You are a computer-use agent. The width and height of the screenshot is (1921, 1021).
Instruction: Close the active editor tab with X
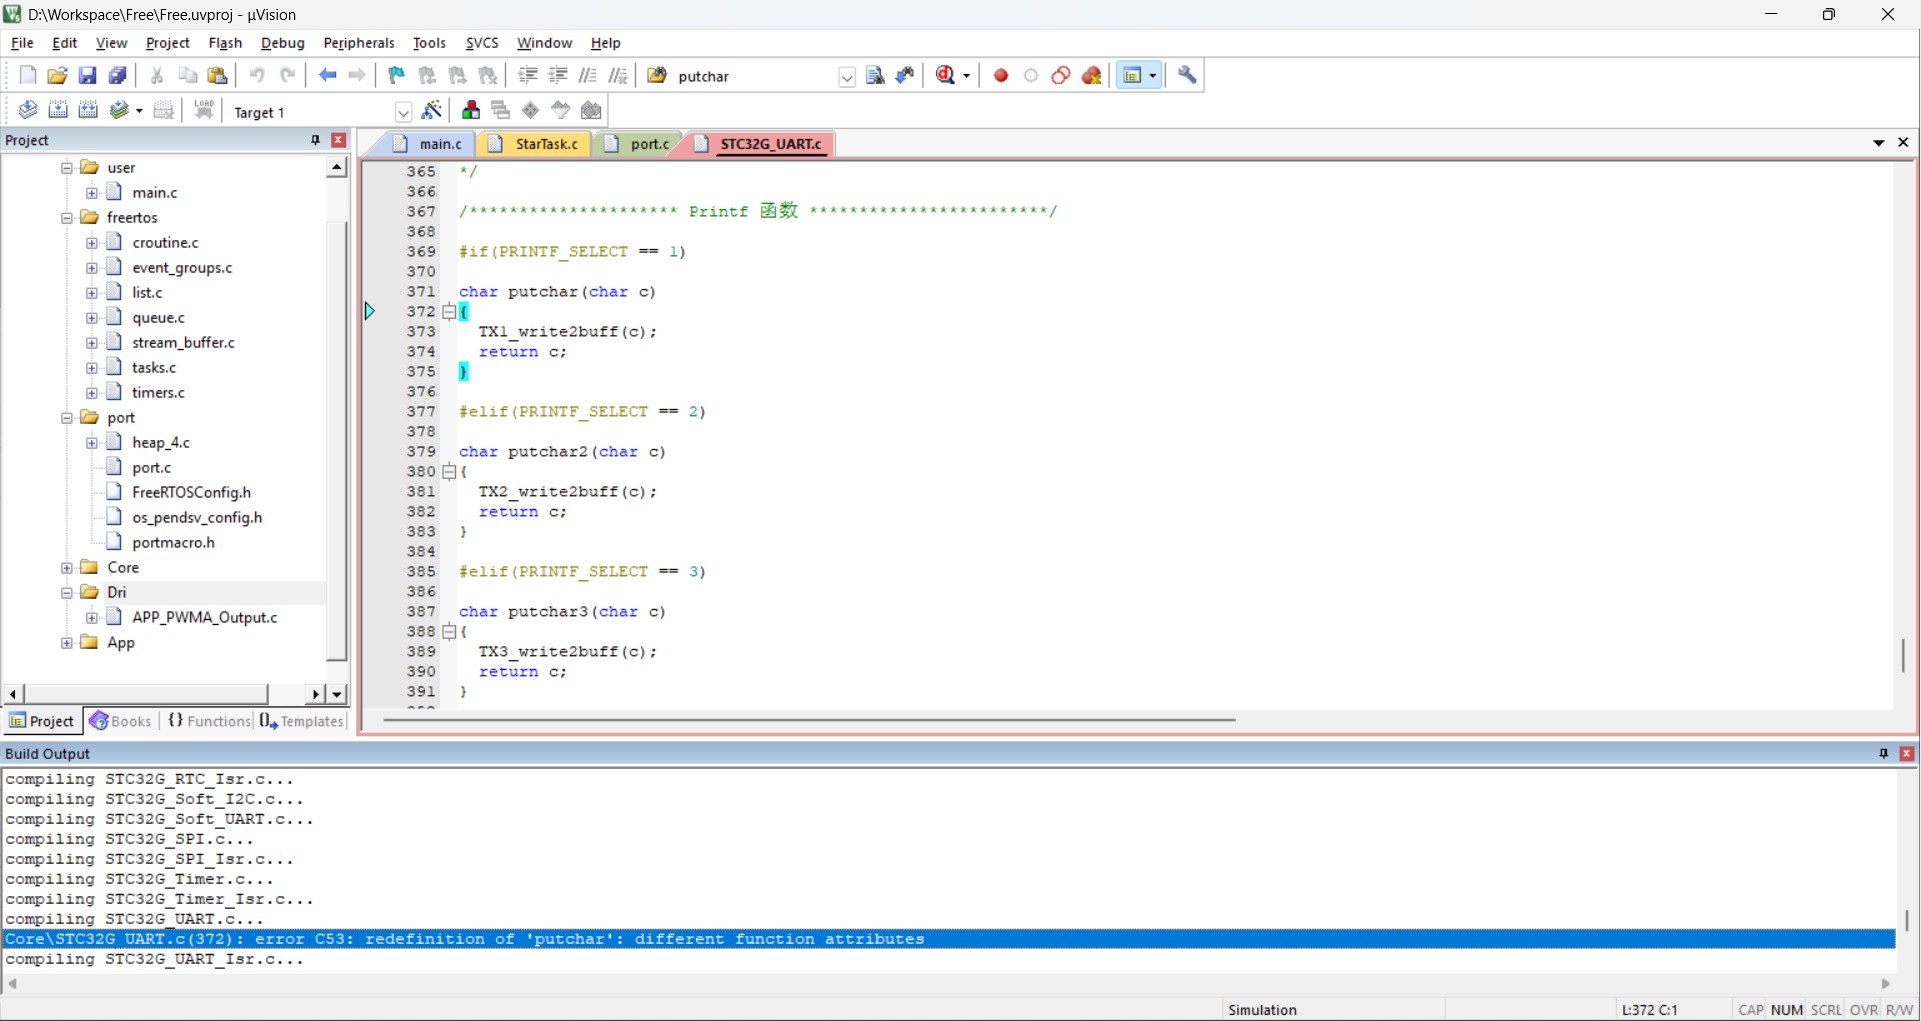click(1903, 143)
